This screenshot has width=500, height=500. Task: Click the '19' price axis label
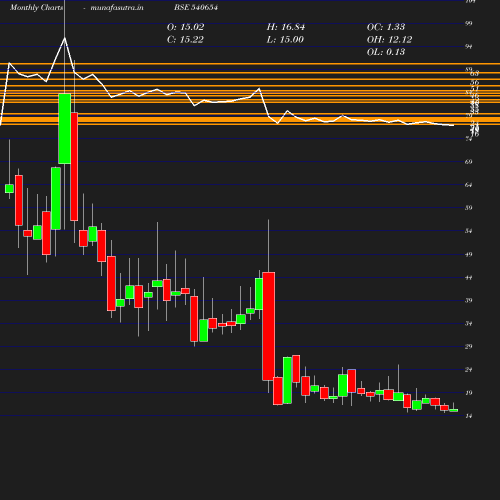[469, 393]
